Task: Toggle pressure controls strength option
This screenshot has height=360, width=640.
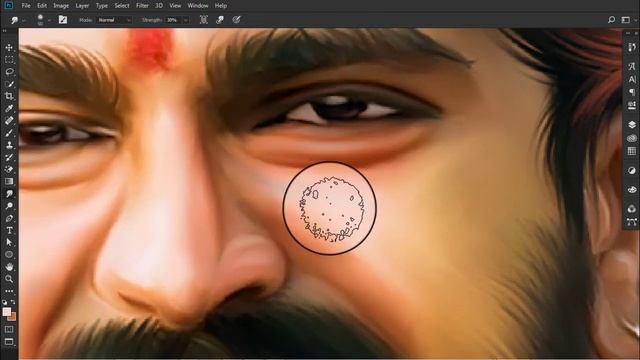Action: (x=236, y=20)
